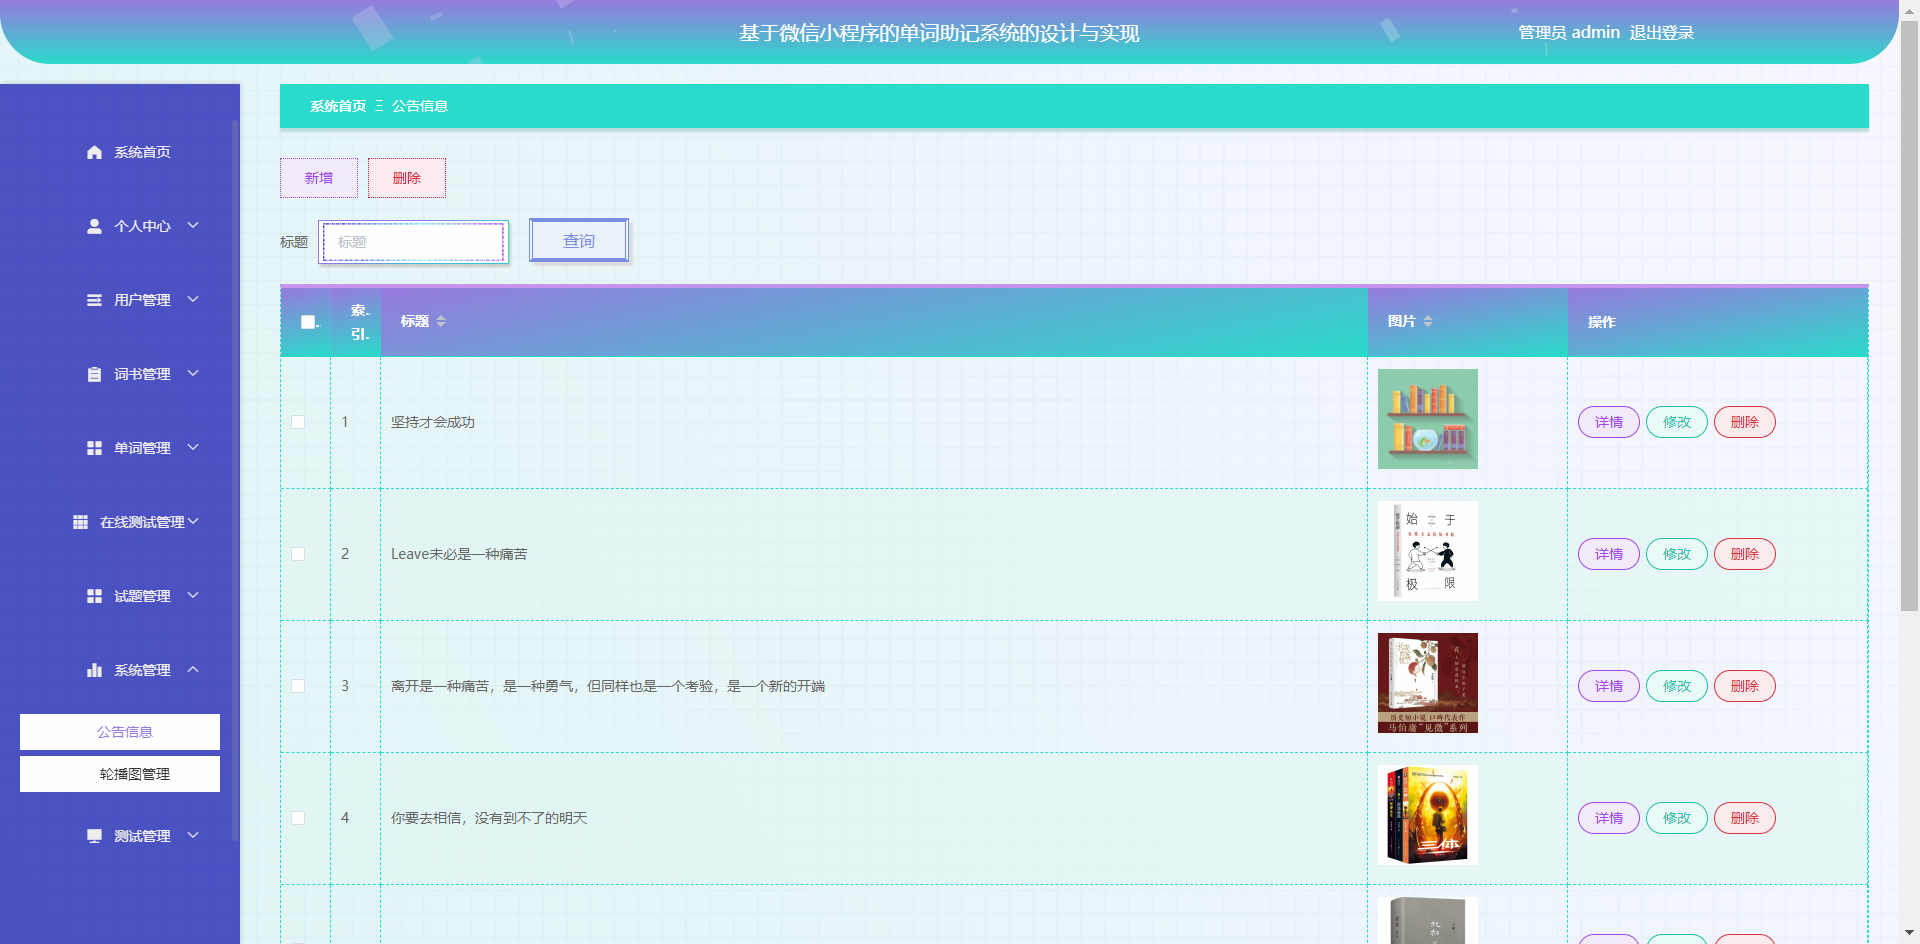This screenshot has height=944, width=1920.
Task: Click the person icon for 个人中心
Action: pos(94,226)
